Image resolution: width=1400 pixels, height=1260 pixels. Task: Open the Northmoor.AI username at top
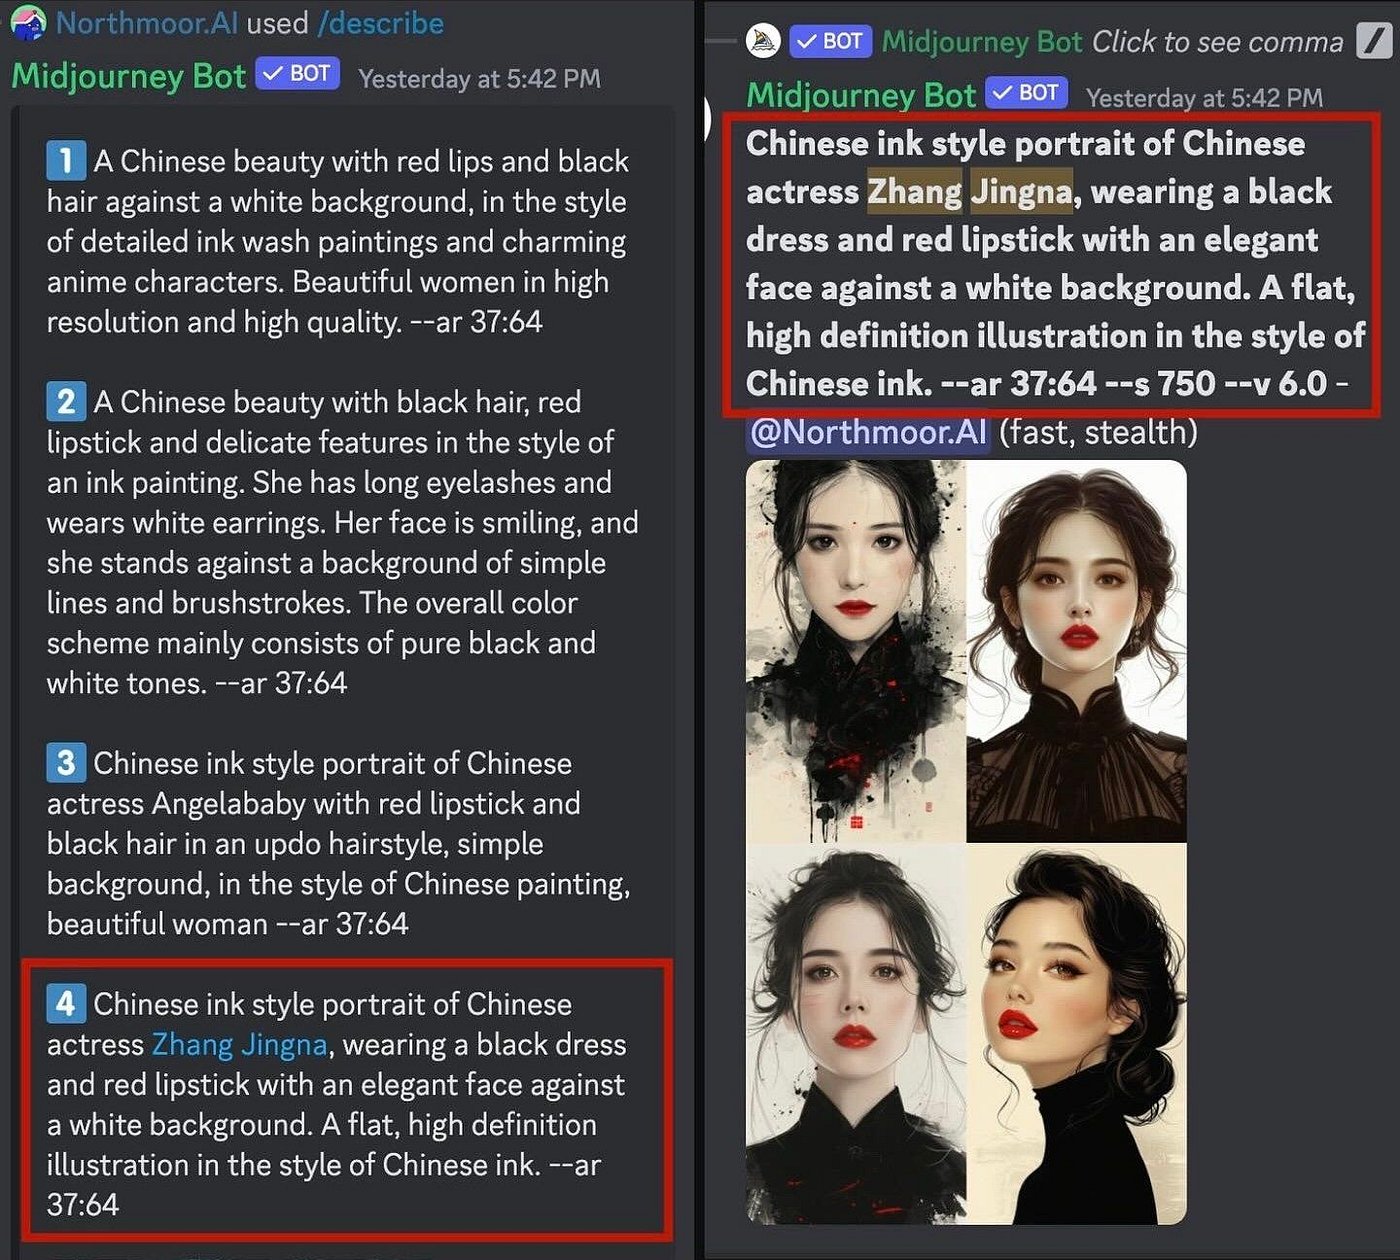click(x=147, y=22)
